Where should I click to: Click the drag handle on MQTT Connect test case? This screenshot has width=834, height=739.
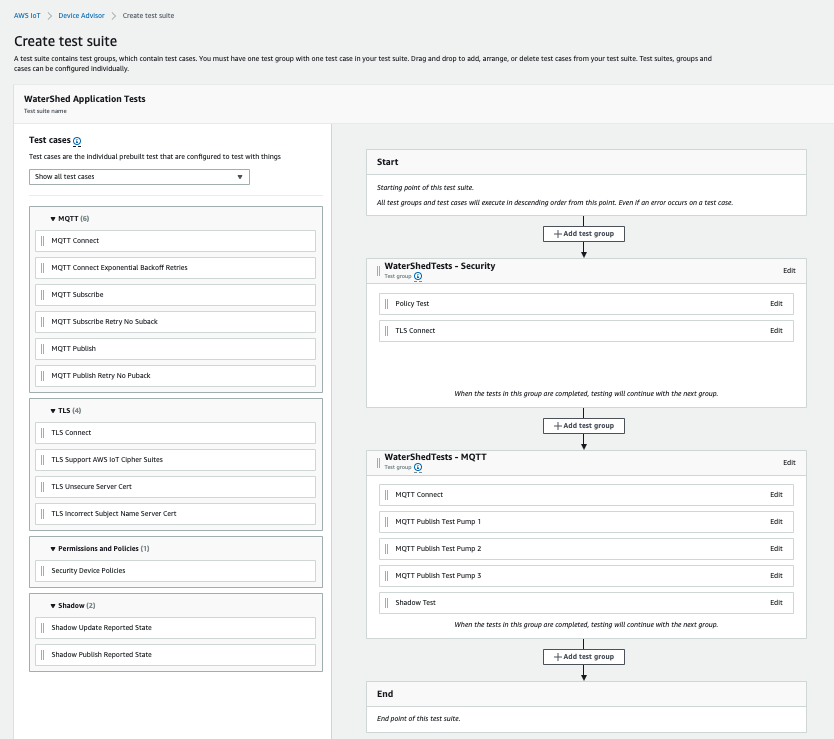click(42, 240)
